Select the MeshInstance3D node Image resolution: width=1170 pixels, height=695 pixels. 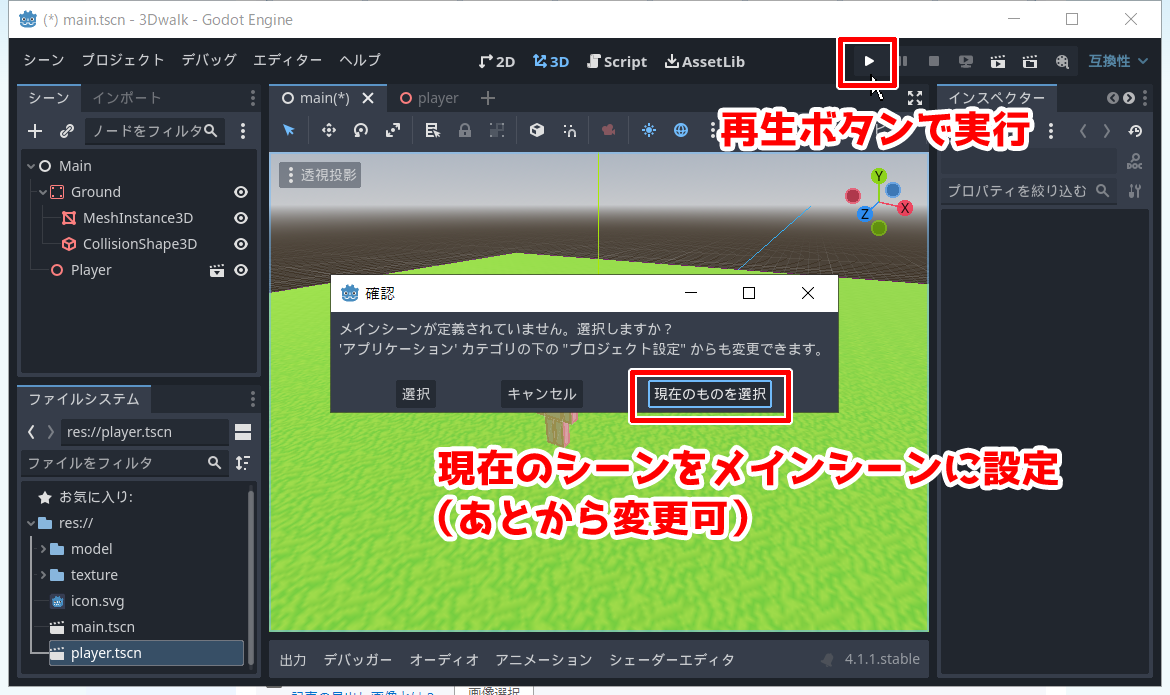tap(137, 218)
